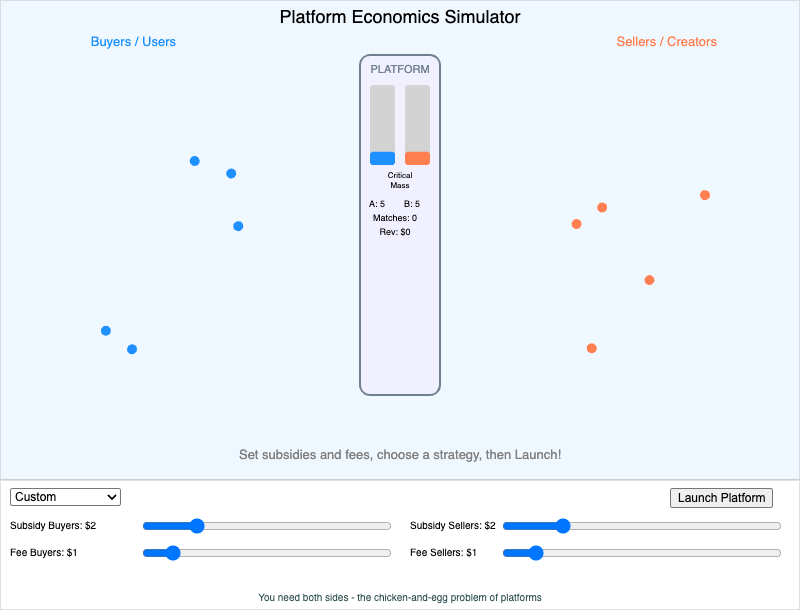Click the Subsidy Sellers slider handle
This screenshot has width=800, height=612.
point(563,525)
